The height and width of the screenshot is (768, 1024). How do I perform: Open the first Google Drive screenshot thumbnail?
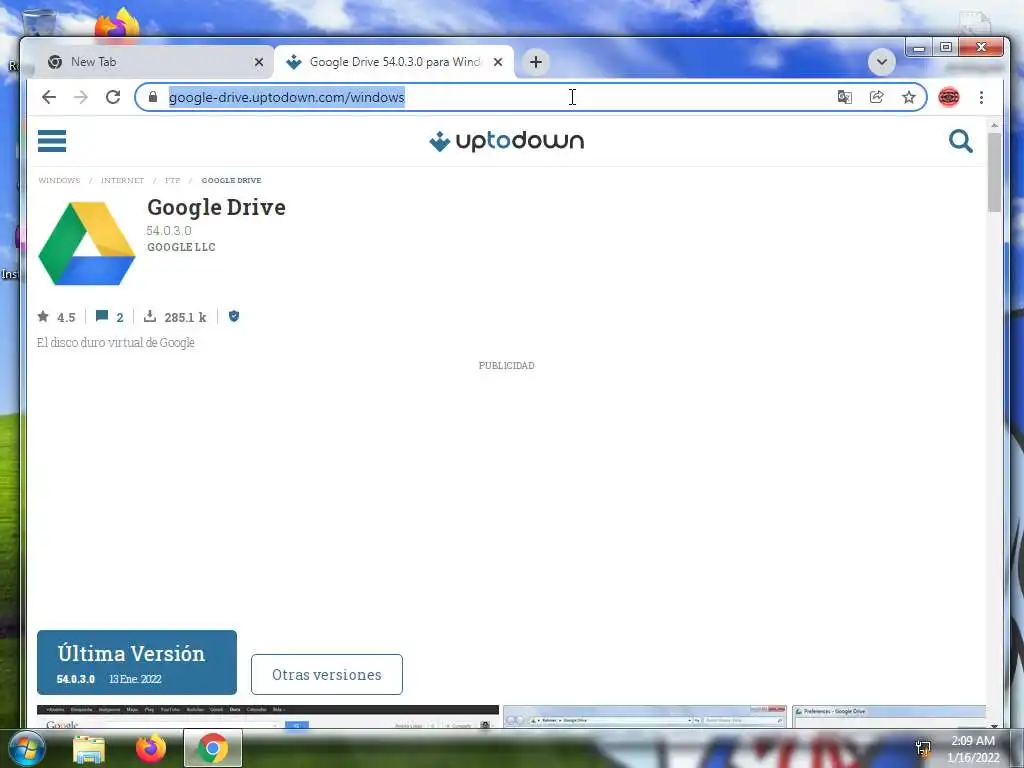pos(268,716)
